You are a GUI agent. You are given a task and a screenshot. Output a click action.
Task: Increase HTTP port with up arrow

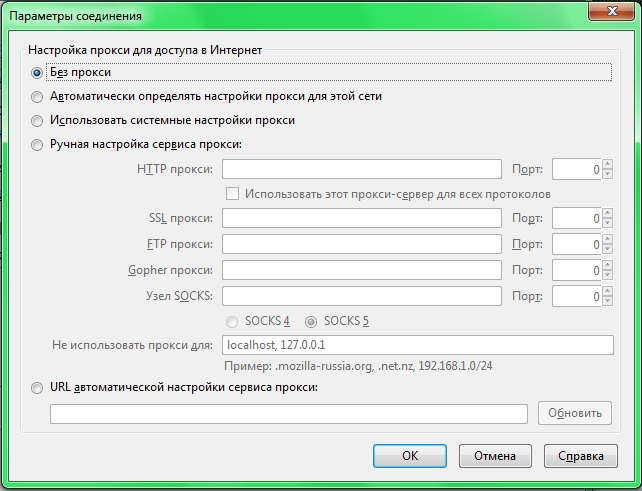click(x=608, y=164)
